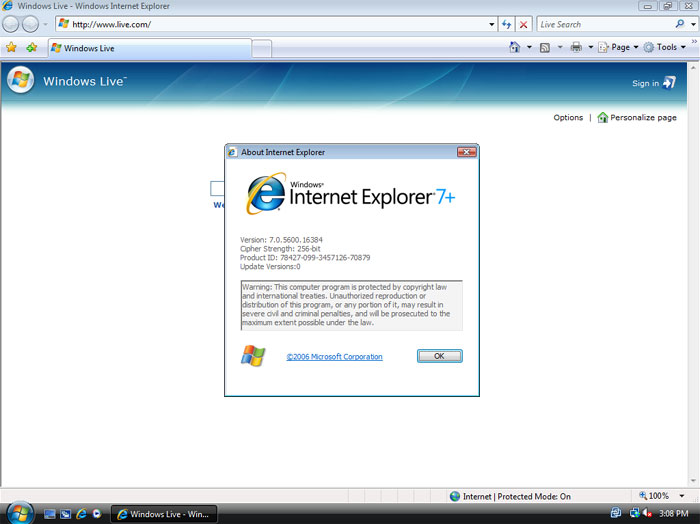The image size is (700, 524).
Task: Click the Options link
Action: [568, 117]
